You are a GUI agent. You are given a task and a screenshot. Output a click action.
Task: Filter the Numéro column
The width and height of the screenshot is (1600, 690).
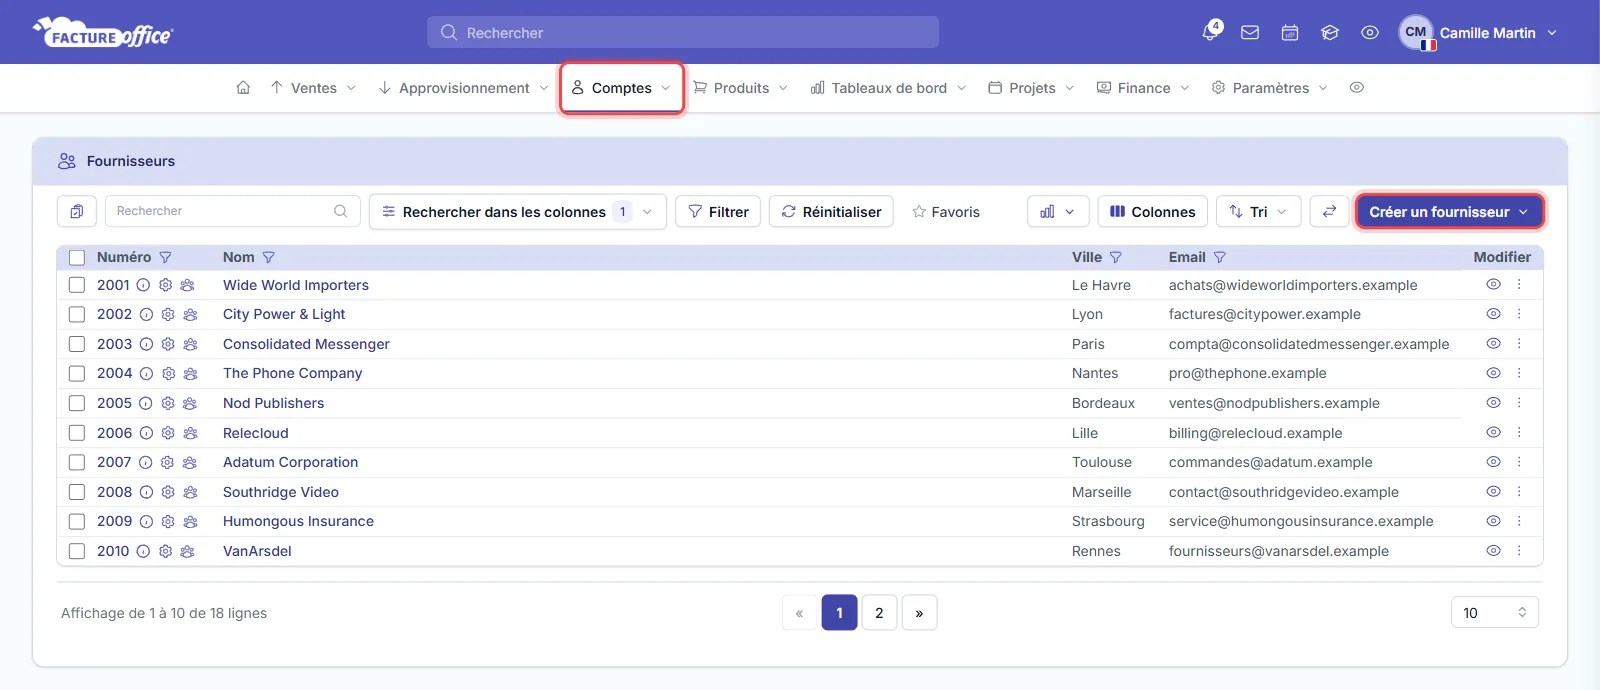pos(166,257)
